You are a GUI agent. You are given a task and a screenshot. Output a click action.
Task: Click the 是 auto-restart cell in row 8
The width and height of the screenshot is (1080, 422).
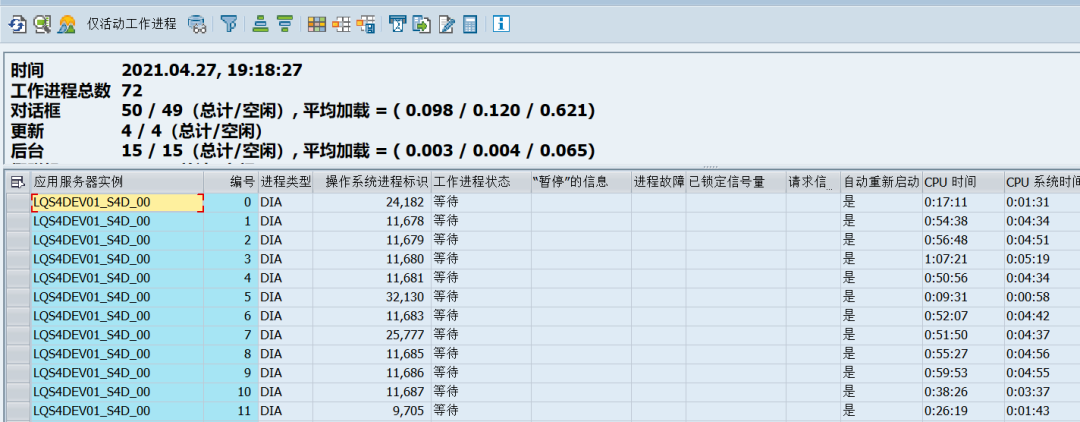tap(881, 354)
